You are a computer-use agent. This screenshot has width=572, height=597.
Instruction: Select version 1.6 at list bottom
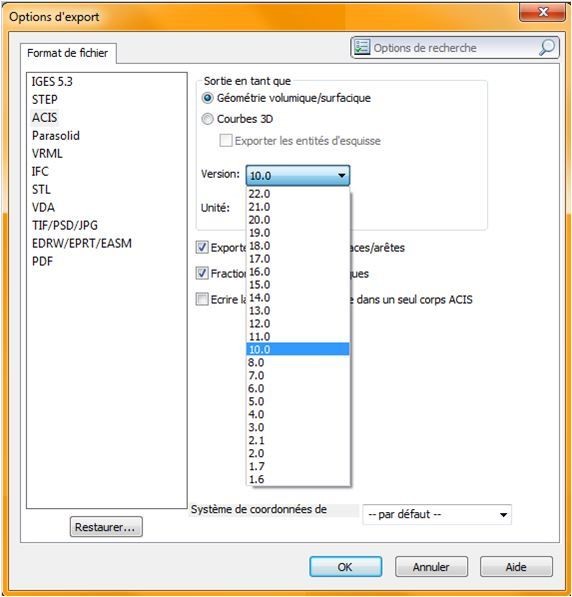tap(298, 479)
